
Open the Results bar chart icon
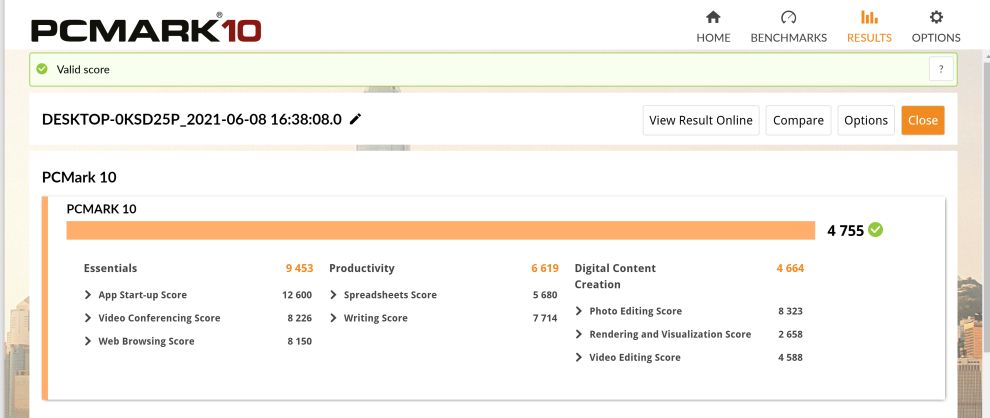coord(869,17)
